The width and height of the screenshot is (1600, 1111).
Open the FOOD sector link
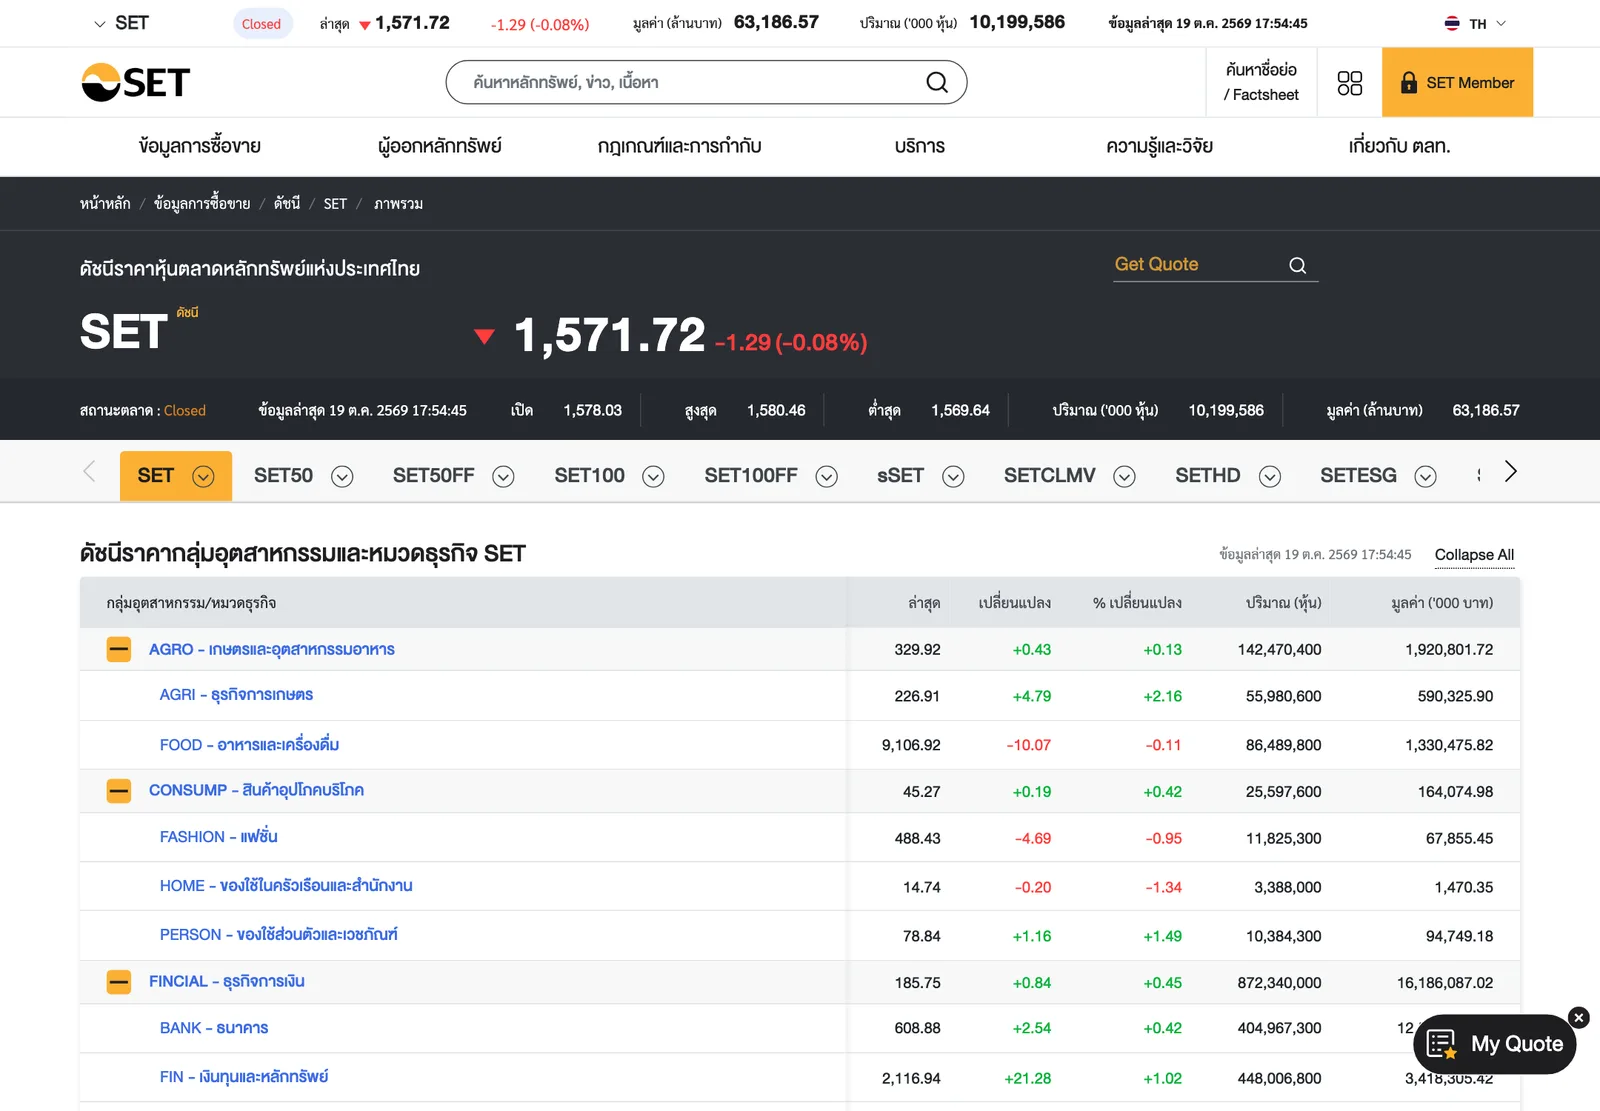(249, 745)
